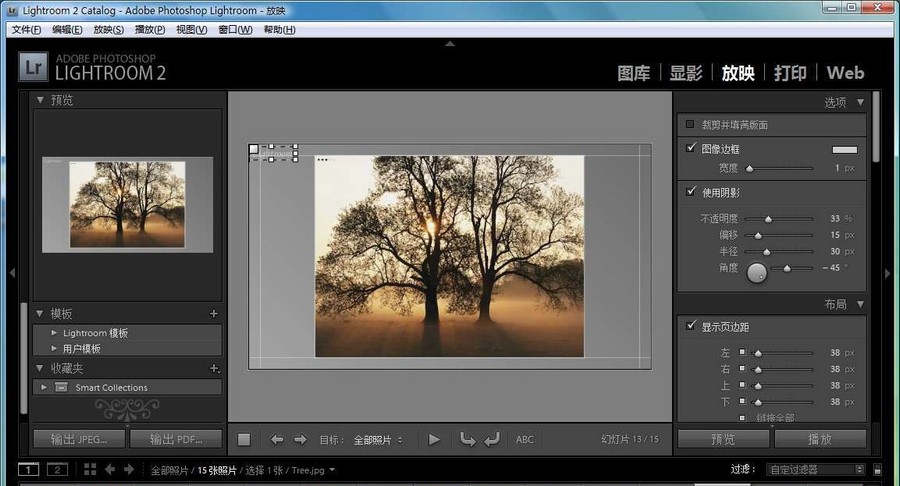
Task: Open grid view icon in filmstrip bar
Action: (90, 469)
